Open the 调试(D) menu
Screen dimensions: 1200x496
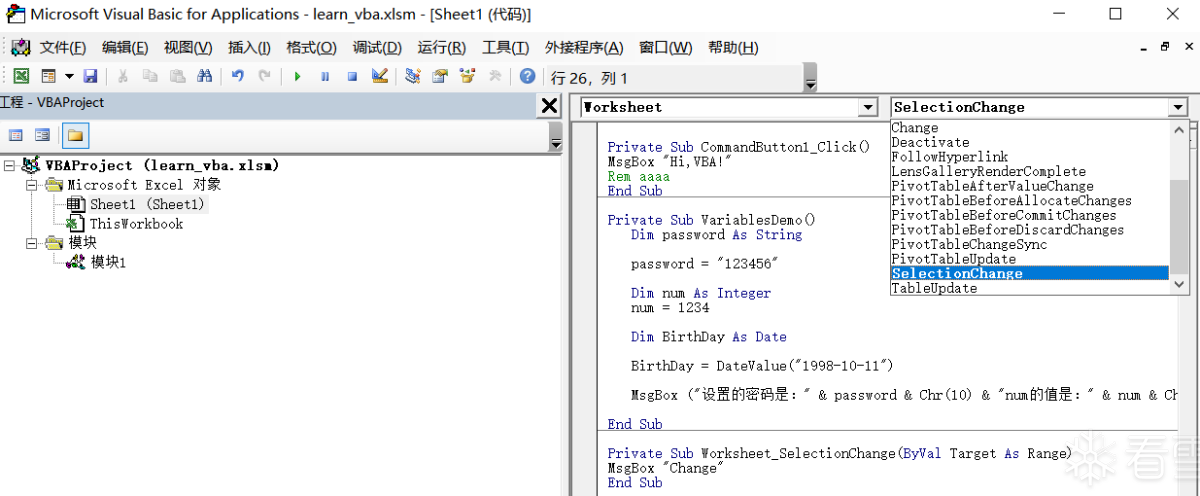[x=377, y=48]
